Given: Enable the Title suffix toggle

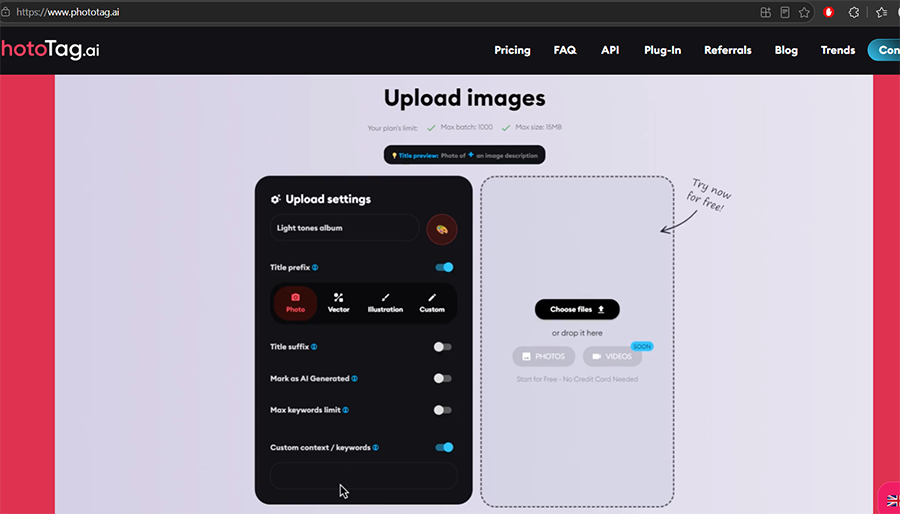Looking at the screenshot, I should [443, 346].
